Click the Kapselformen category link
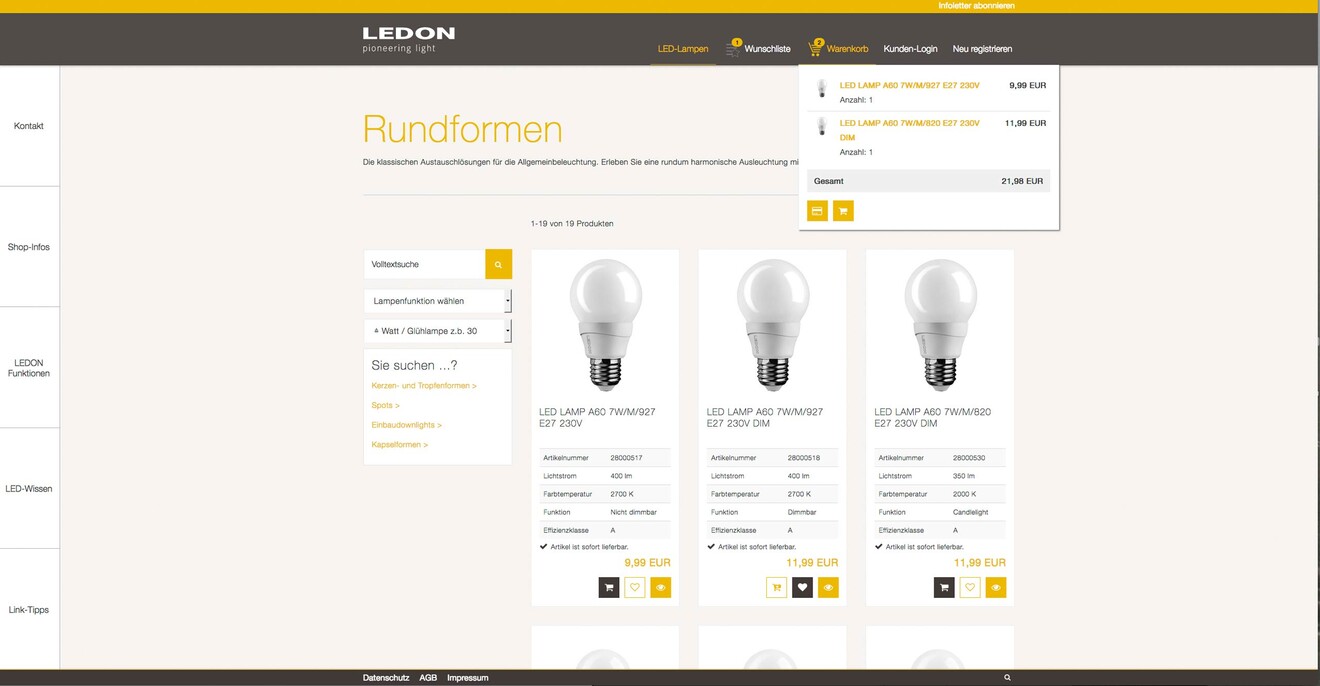This screenshot has height=686, width=1320. click(x=399, y=445)
